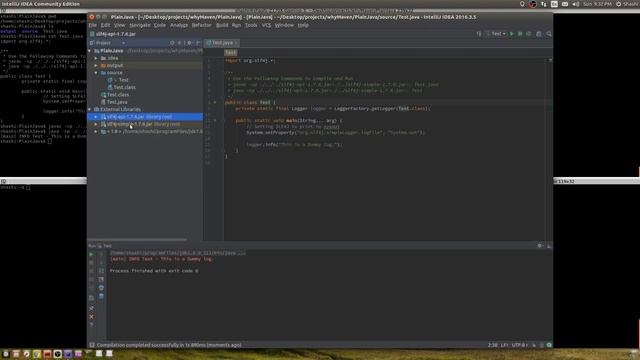
Task: Click the green Run toolbar icon
Action: tap(511, 34)
